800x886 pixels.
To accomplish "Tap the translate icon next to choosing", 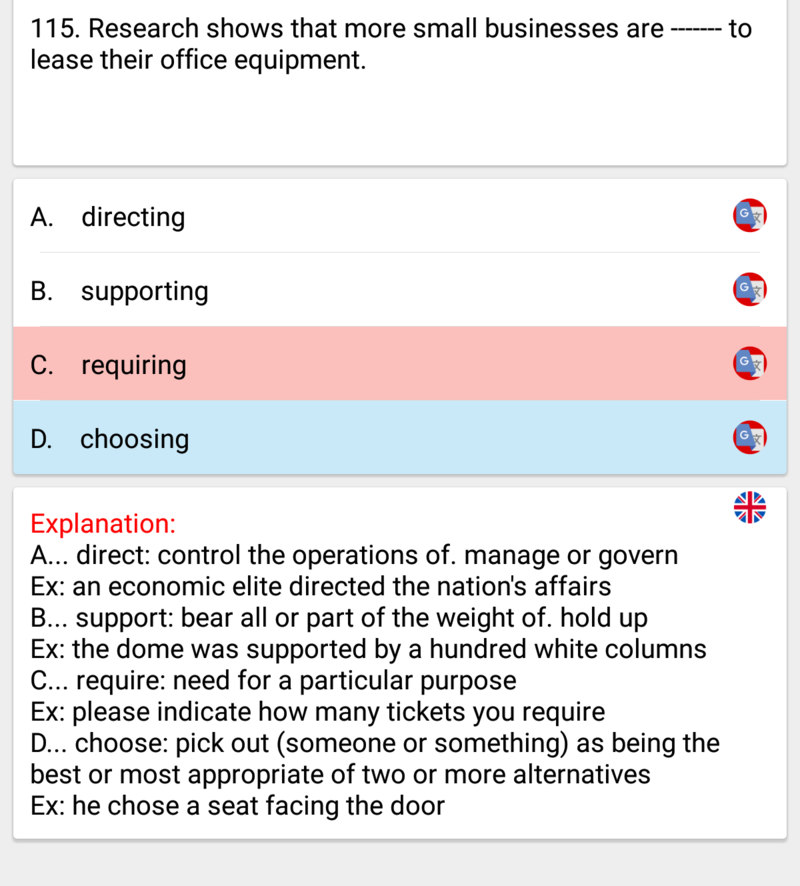I will pos(750,437).
